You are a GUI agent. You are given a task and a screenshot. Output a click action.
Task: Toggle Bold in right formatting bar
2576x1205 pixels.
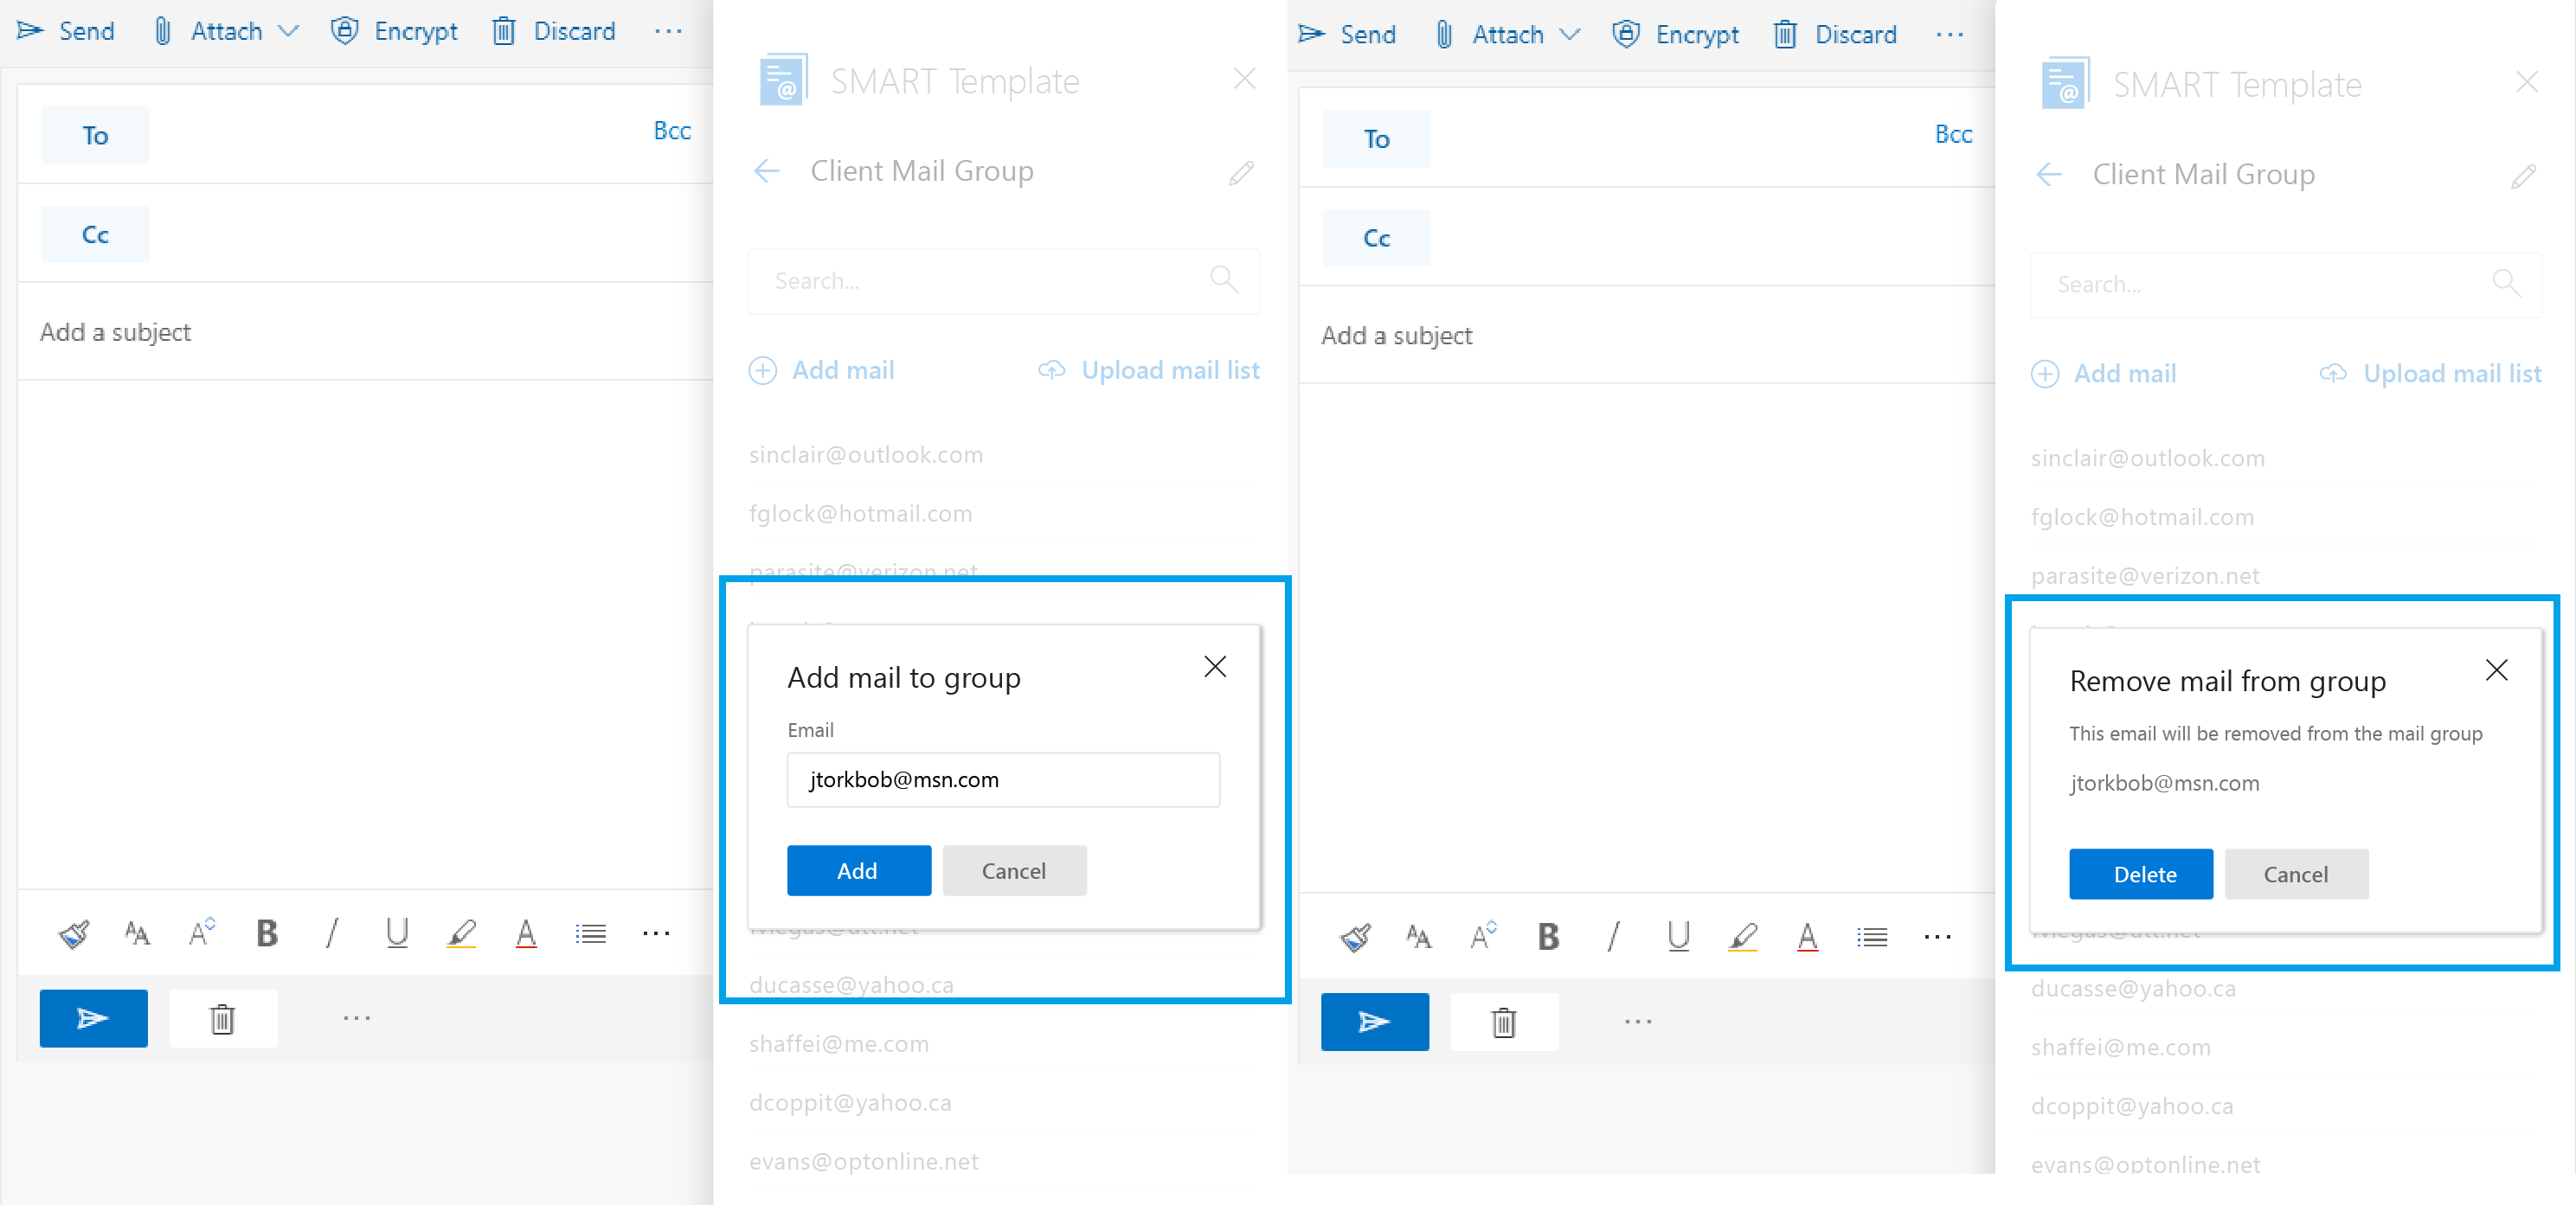pyautogui.click(x=1548, y=936)
